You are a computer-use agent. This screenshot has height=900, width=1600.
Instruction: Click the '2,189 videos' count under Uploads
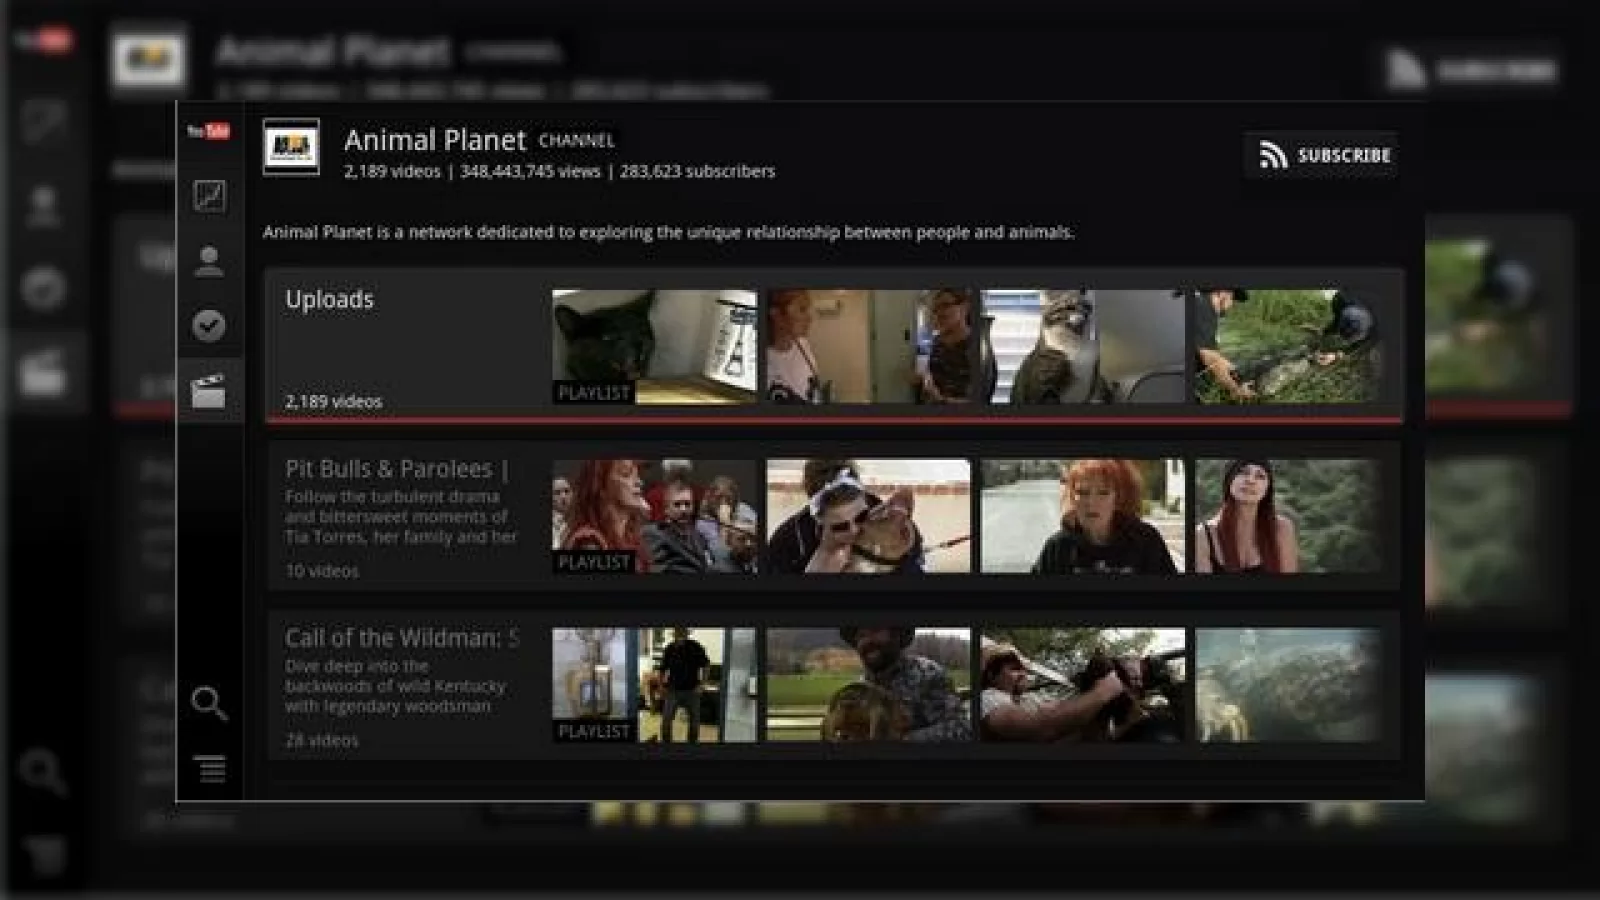pos(334,401)
